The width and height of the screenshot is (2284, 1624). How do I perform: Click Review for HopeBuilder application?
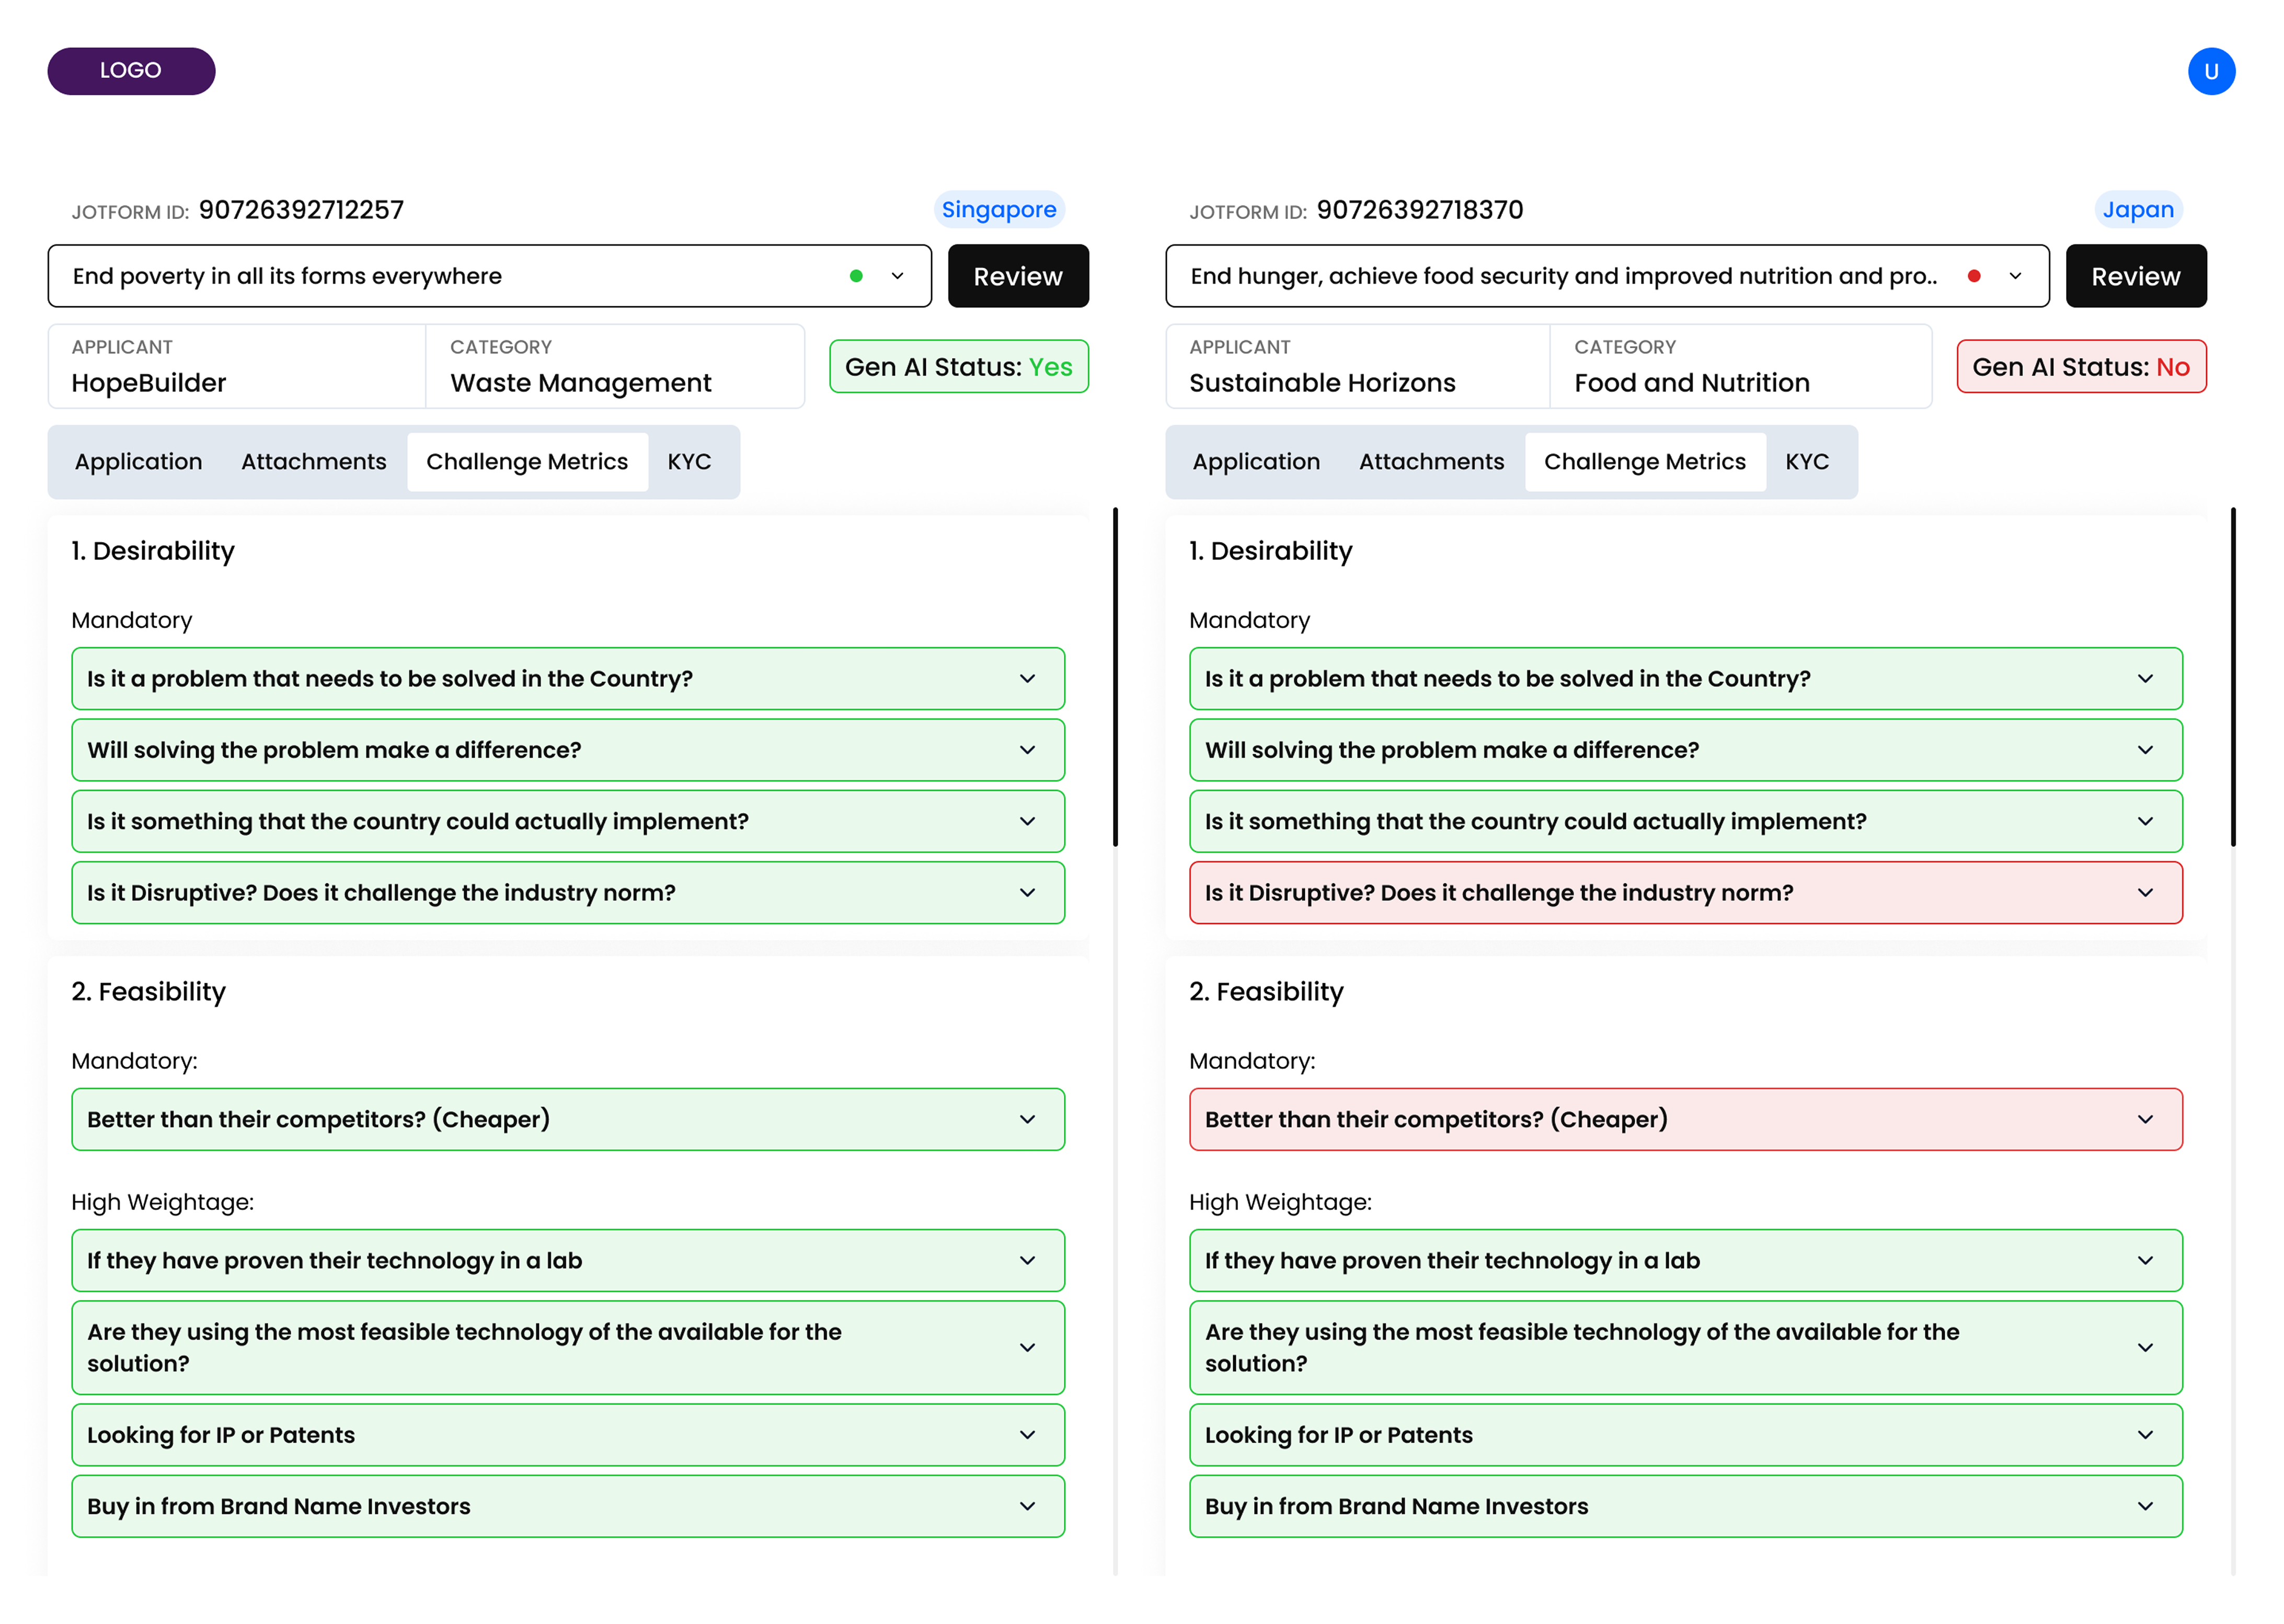pyautogui.click(x=1018, y=276)
